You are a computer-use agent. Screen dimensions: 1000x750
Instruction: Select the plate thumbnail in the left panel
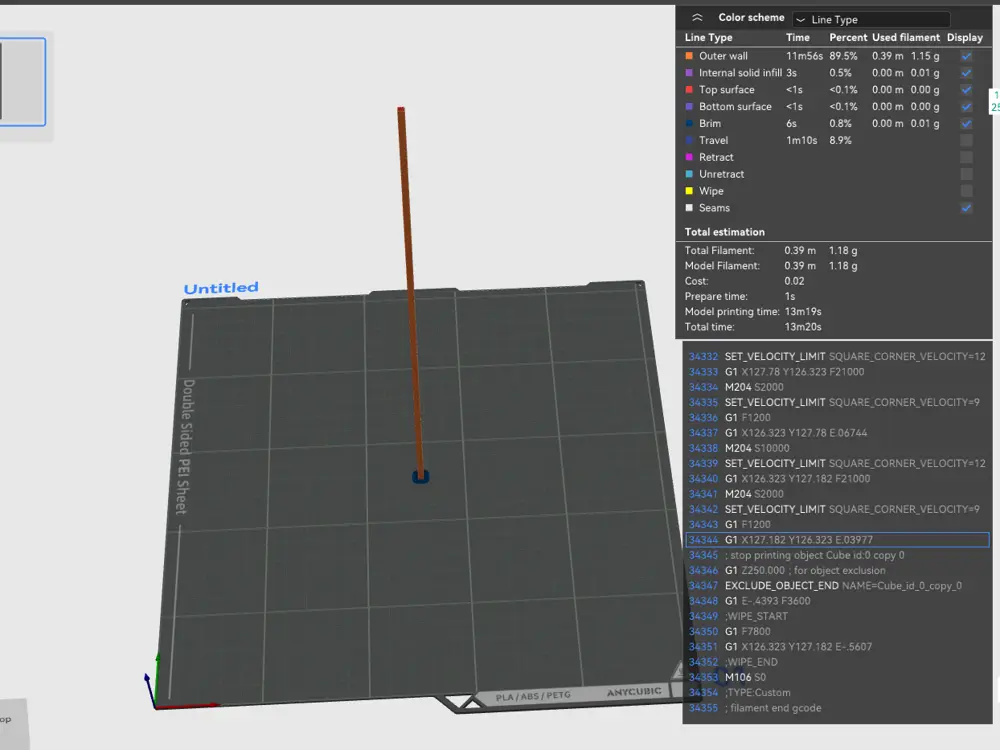click(x=22, y=82)
